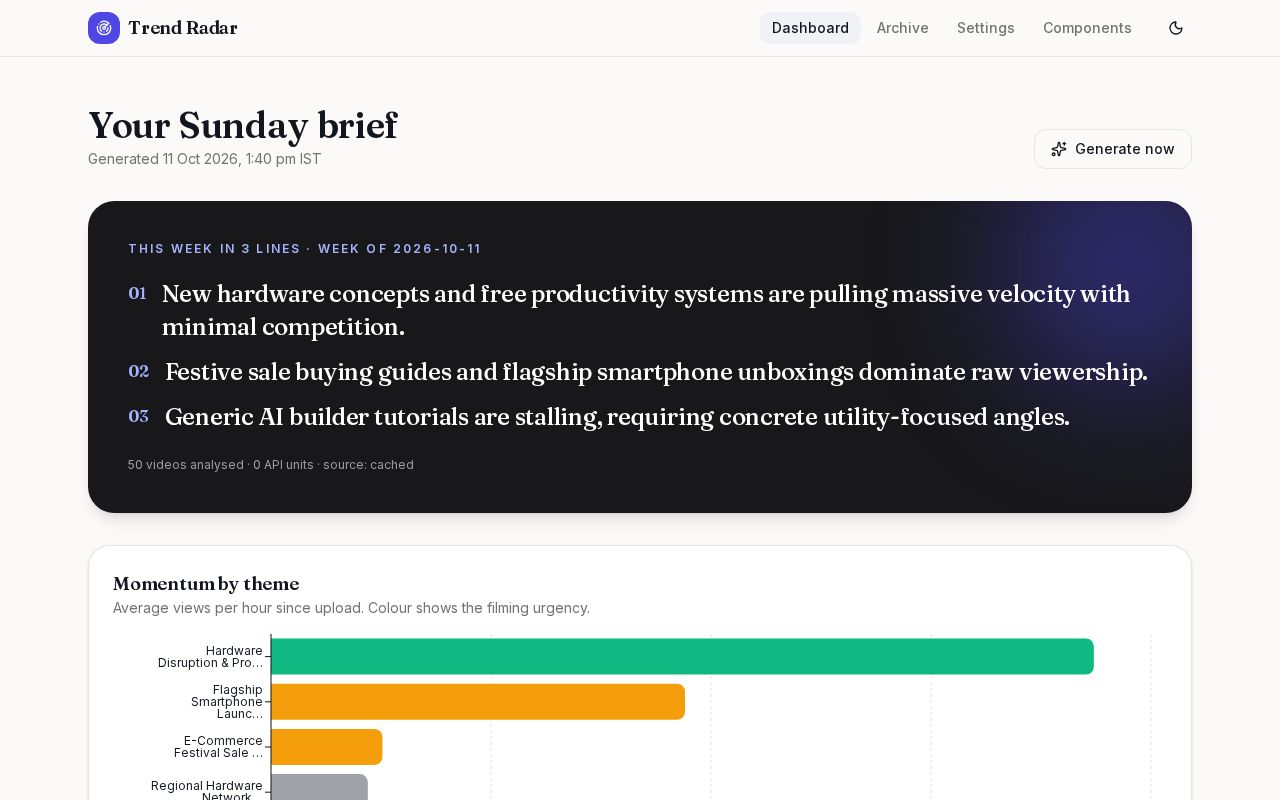Click the 'Hardware Disruption & Pro…' axis label

point(210,657)
